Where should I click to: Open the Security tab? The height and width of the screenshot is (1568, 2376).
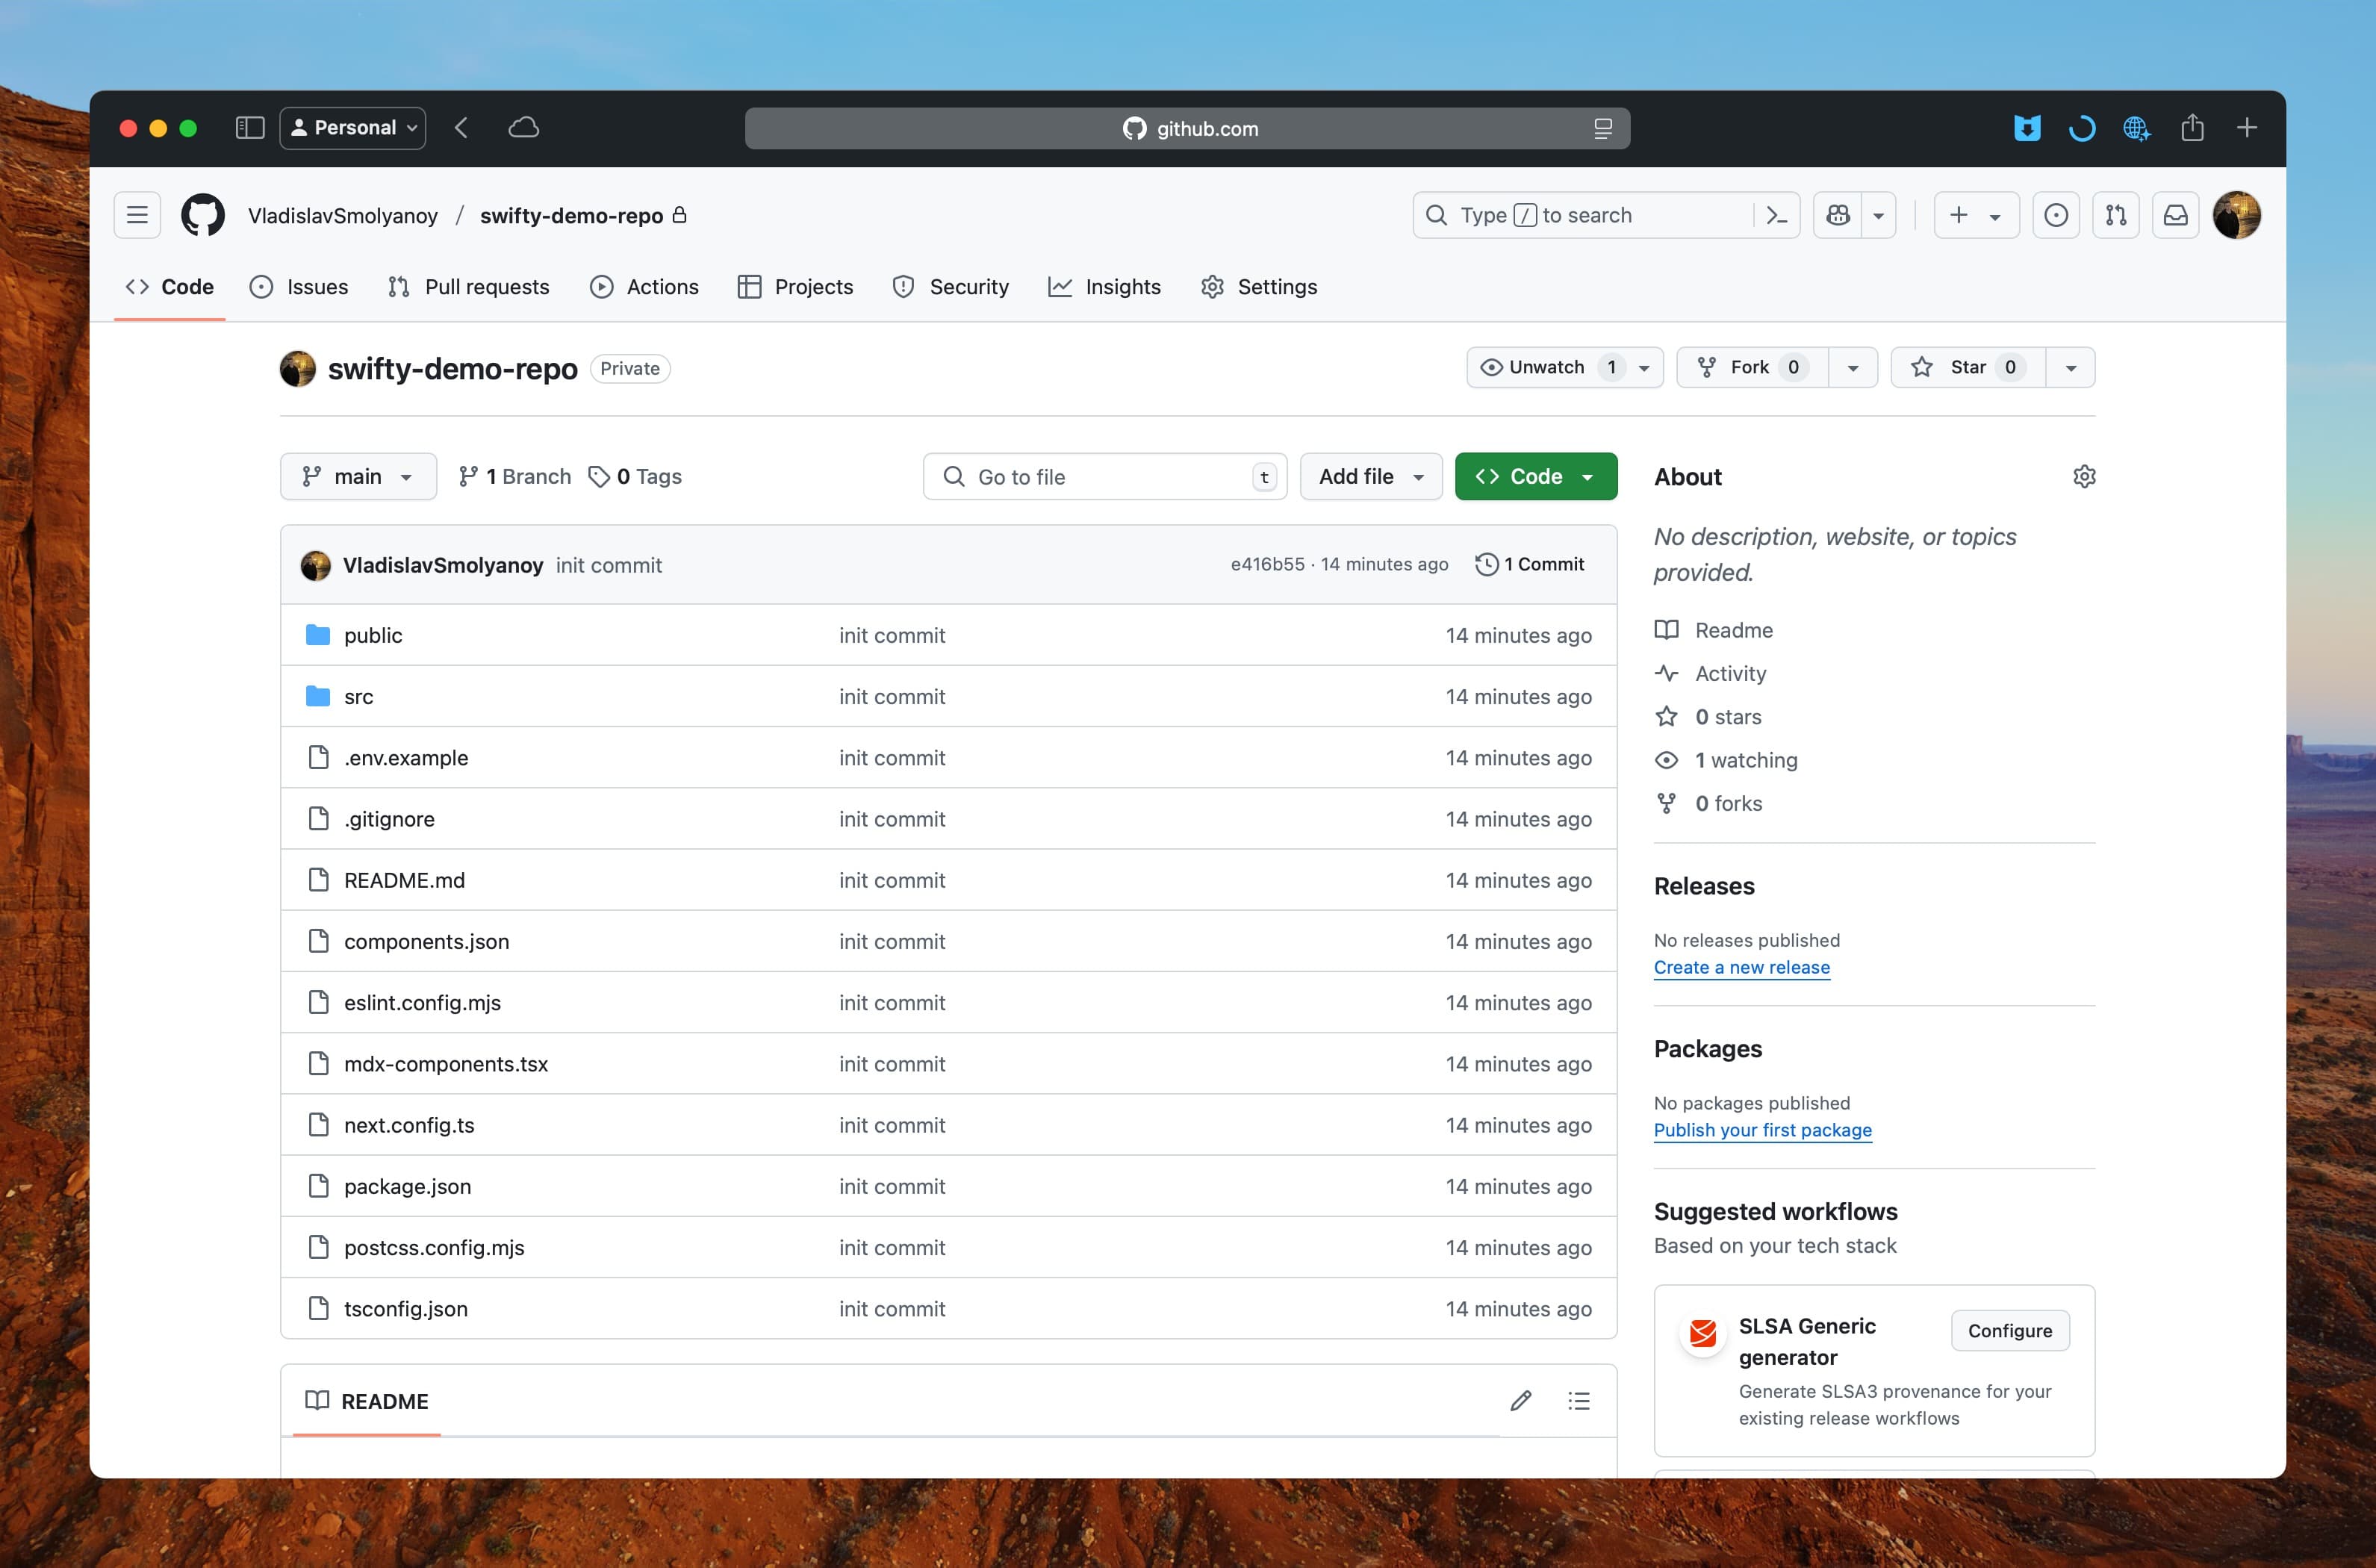pos(951,287)
